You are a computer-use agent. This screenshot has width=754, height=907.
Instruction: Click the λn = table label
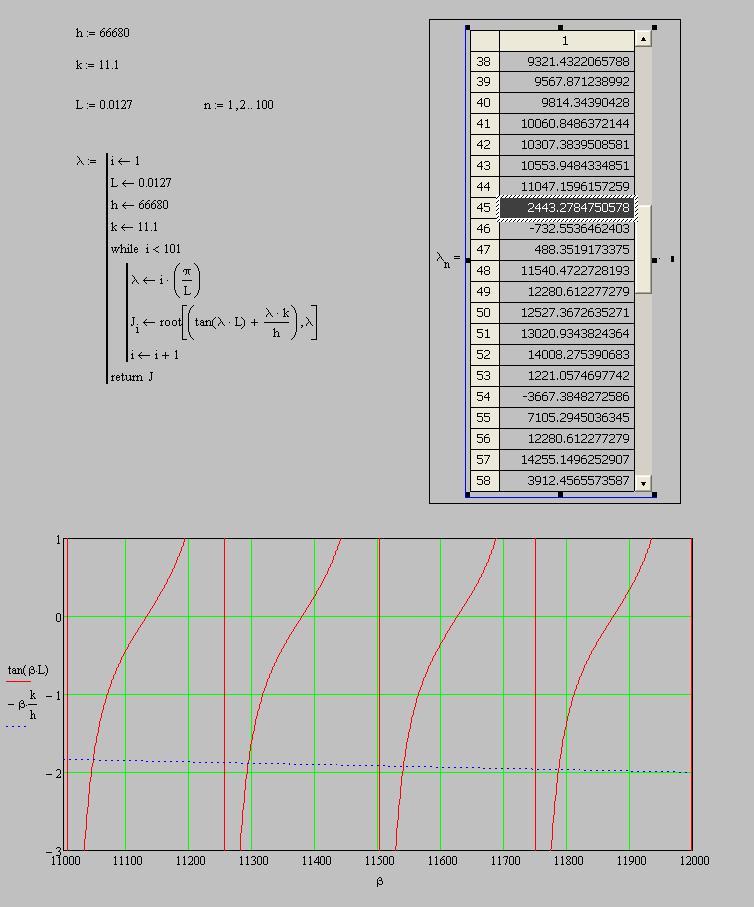pos(448,259)
